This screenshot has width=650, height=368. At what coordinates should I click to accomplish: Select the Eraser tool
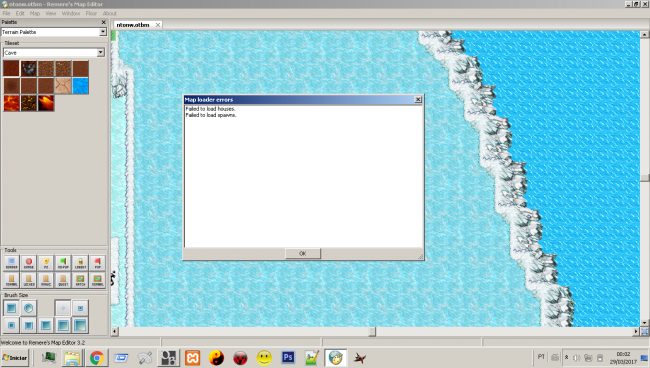pos(29,263)
